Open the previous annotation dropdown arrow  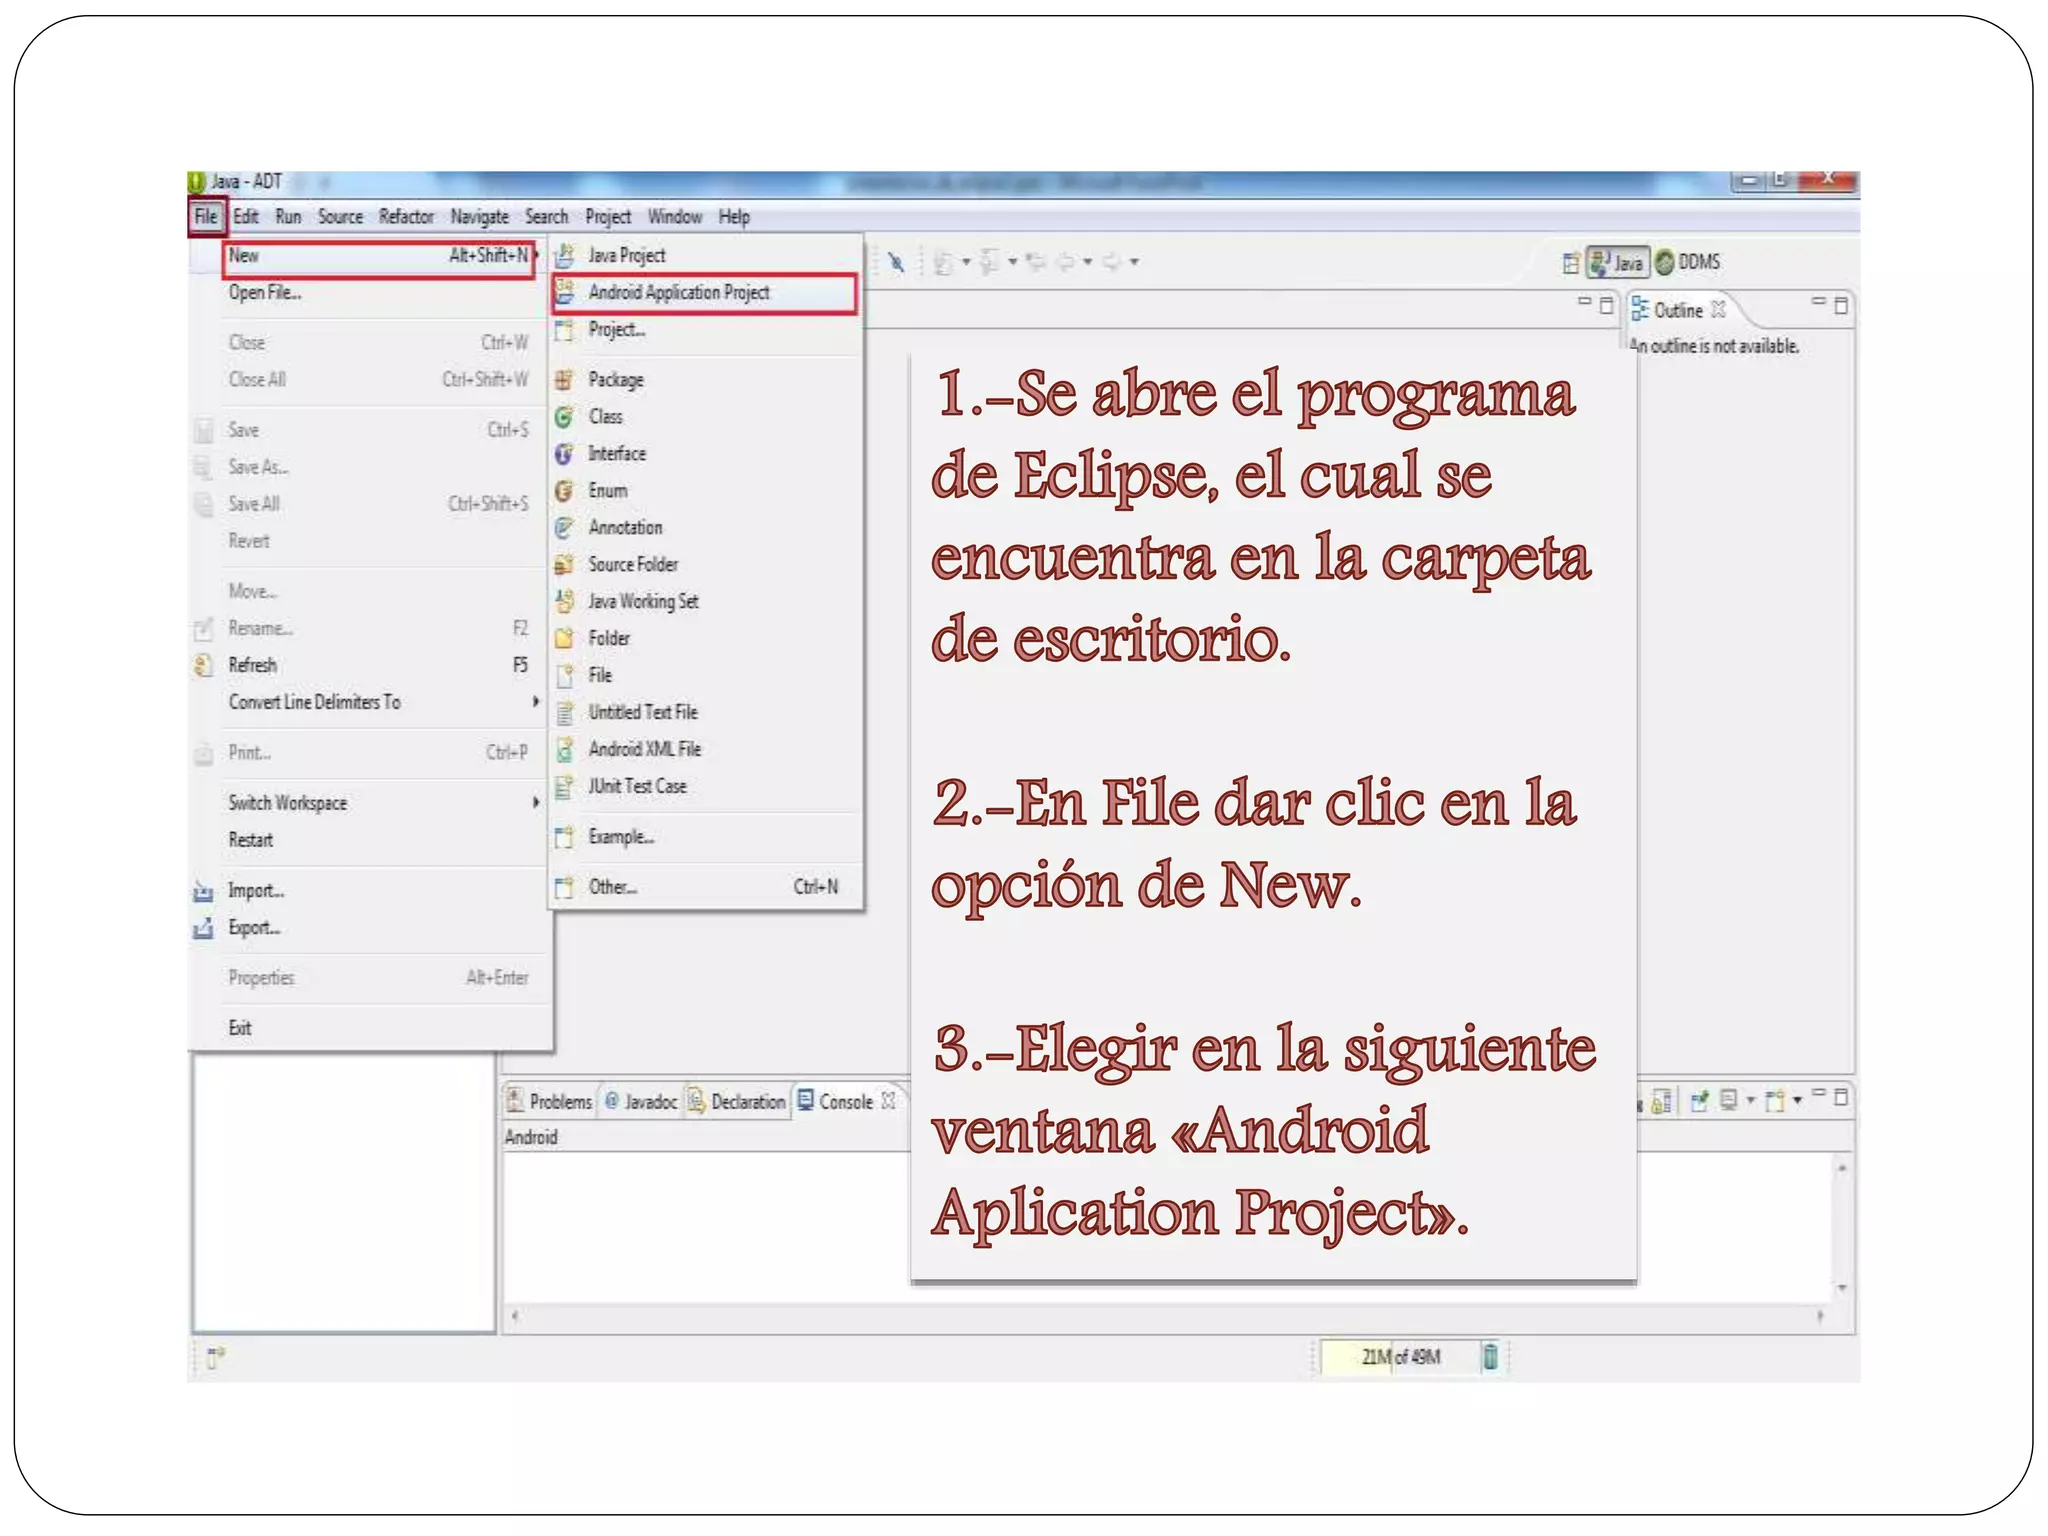(1013, 262)
